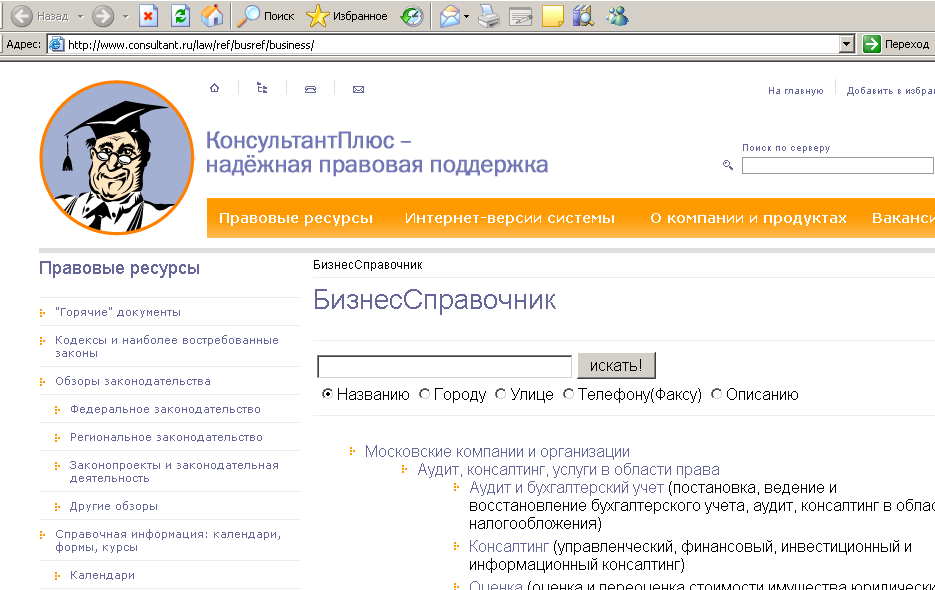
Task: Open Федеральное законодательство sidebar item
Action: 165,409
